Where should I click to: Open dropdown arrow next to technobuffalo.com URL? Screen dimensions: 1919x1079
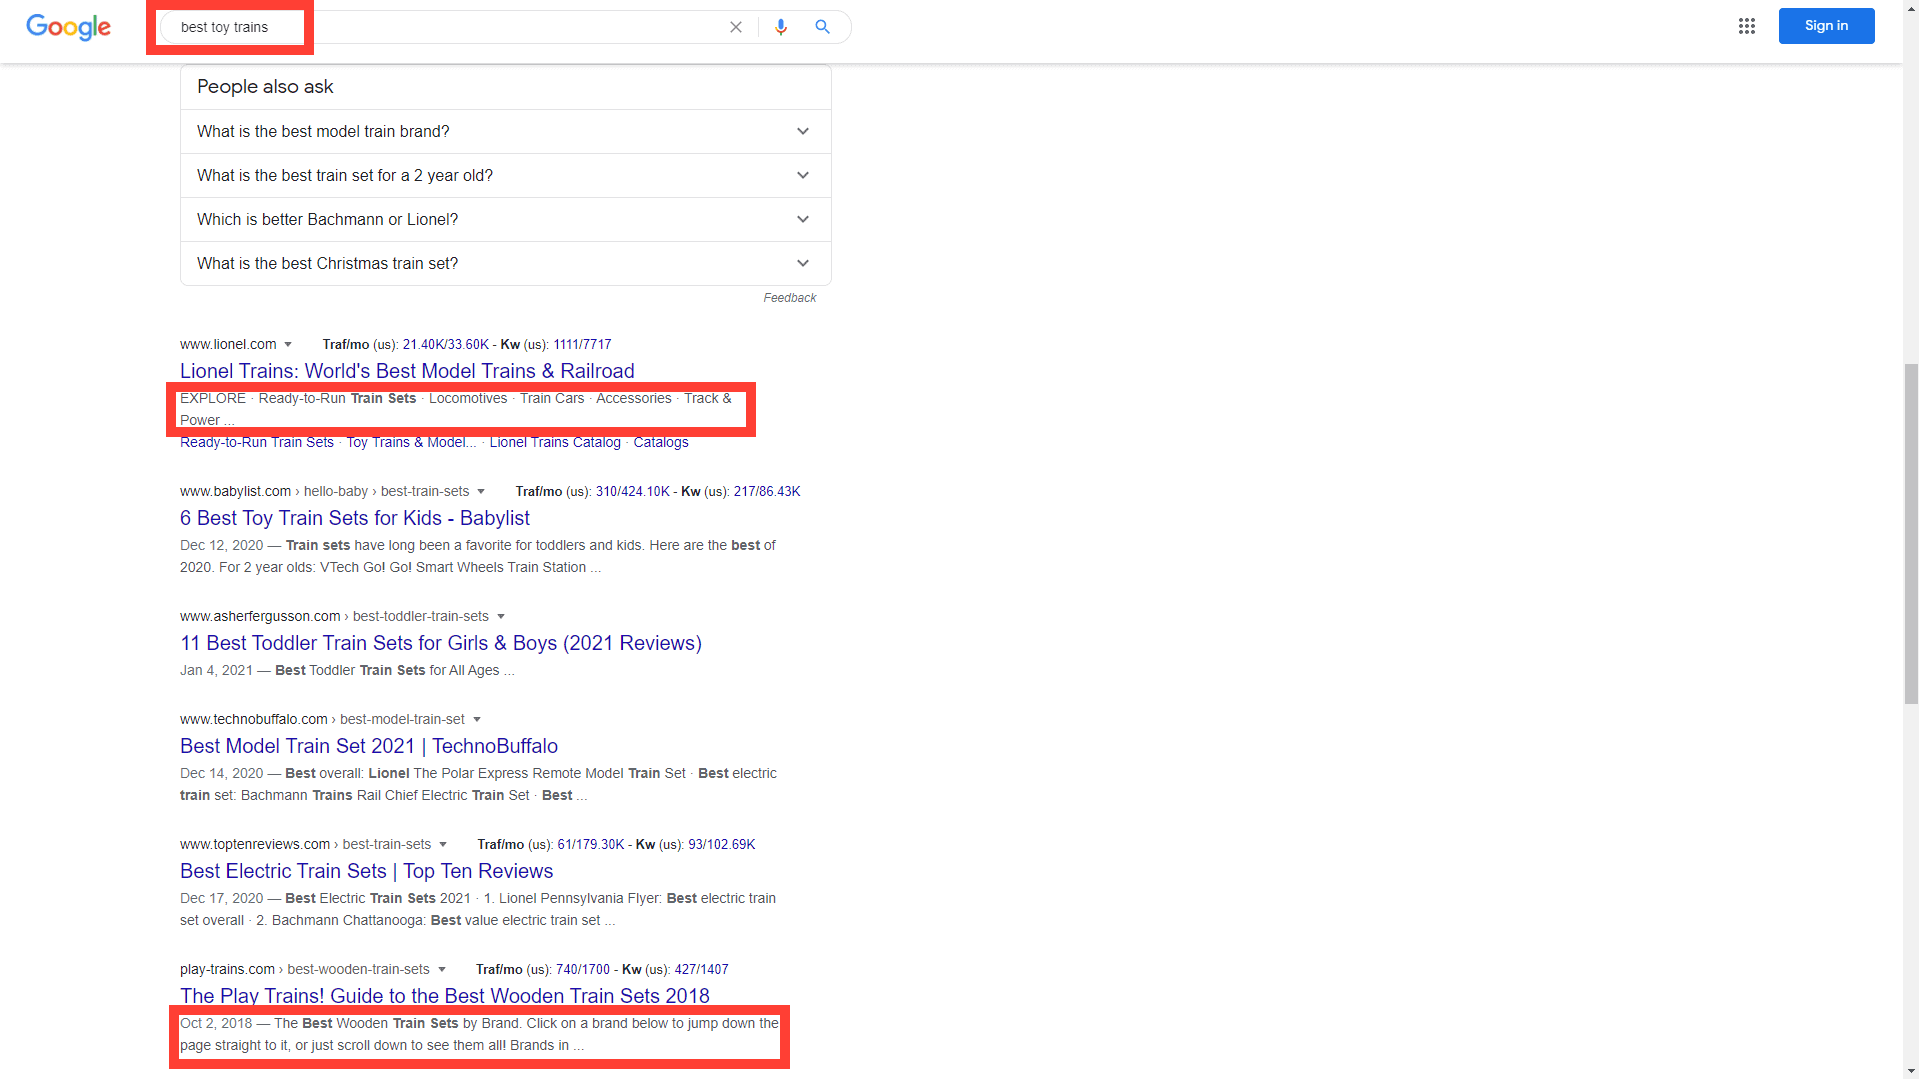pyautogui.click(x=477, y=720)
